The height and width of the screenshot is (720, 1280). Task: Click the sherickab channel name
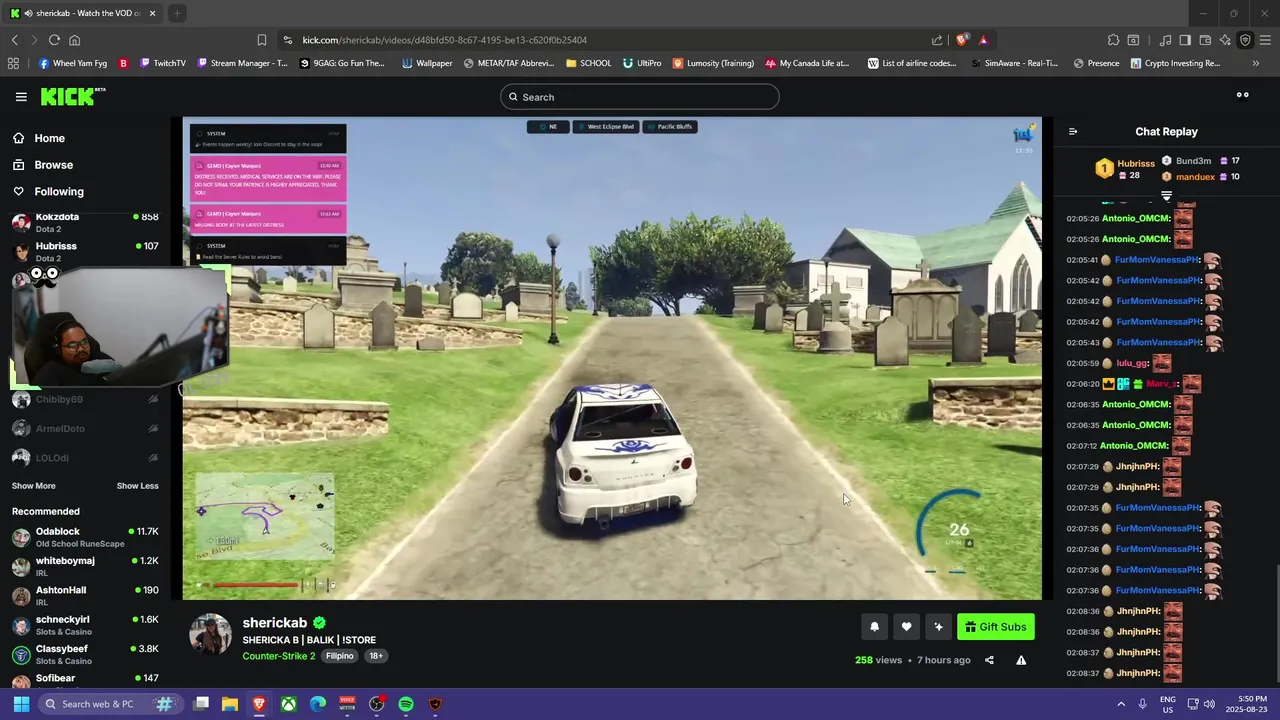click(x=274, y=623)
